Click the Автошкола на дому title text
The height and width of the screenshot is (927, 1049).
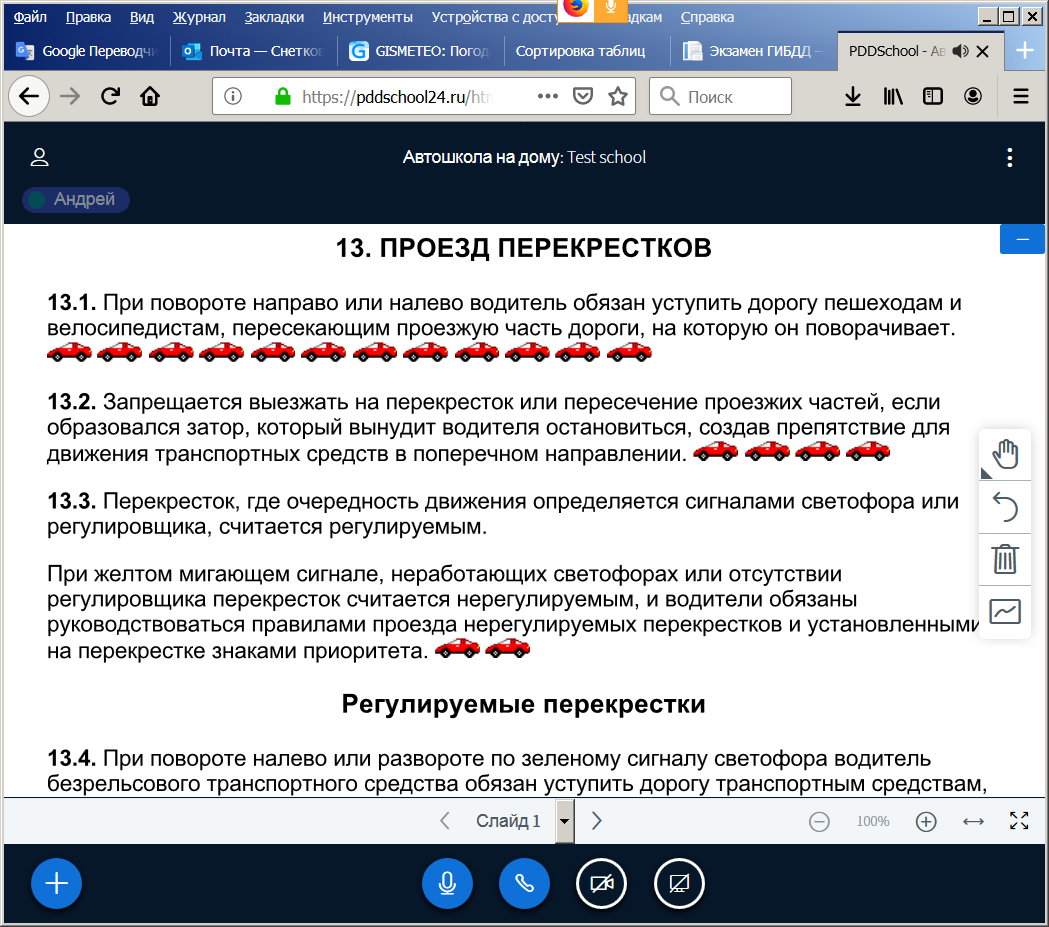coord(482,157)
